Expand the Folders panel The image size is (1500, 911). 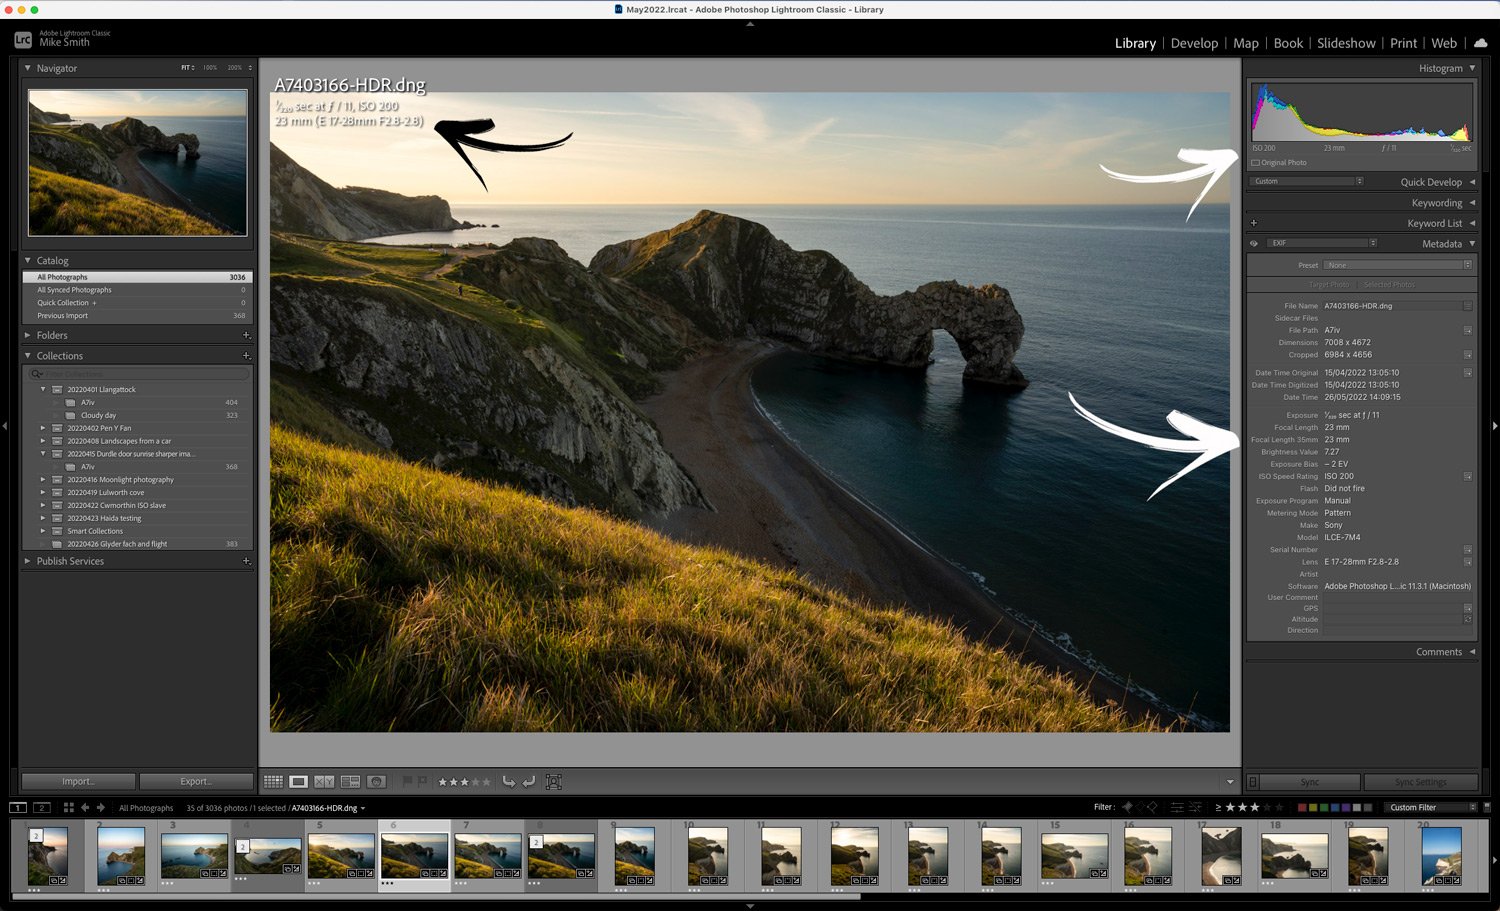click(28, 335)
